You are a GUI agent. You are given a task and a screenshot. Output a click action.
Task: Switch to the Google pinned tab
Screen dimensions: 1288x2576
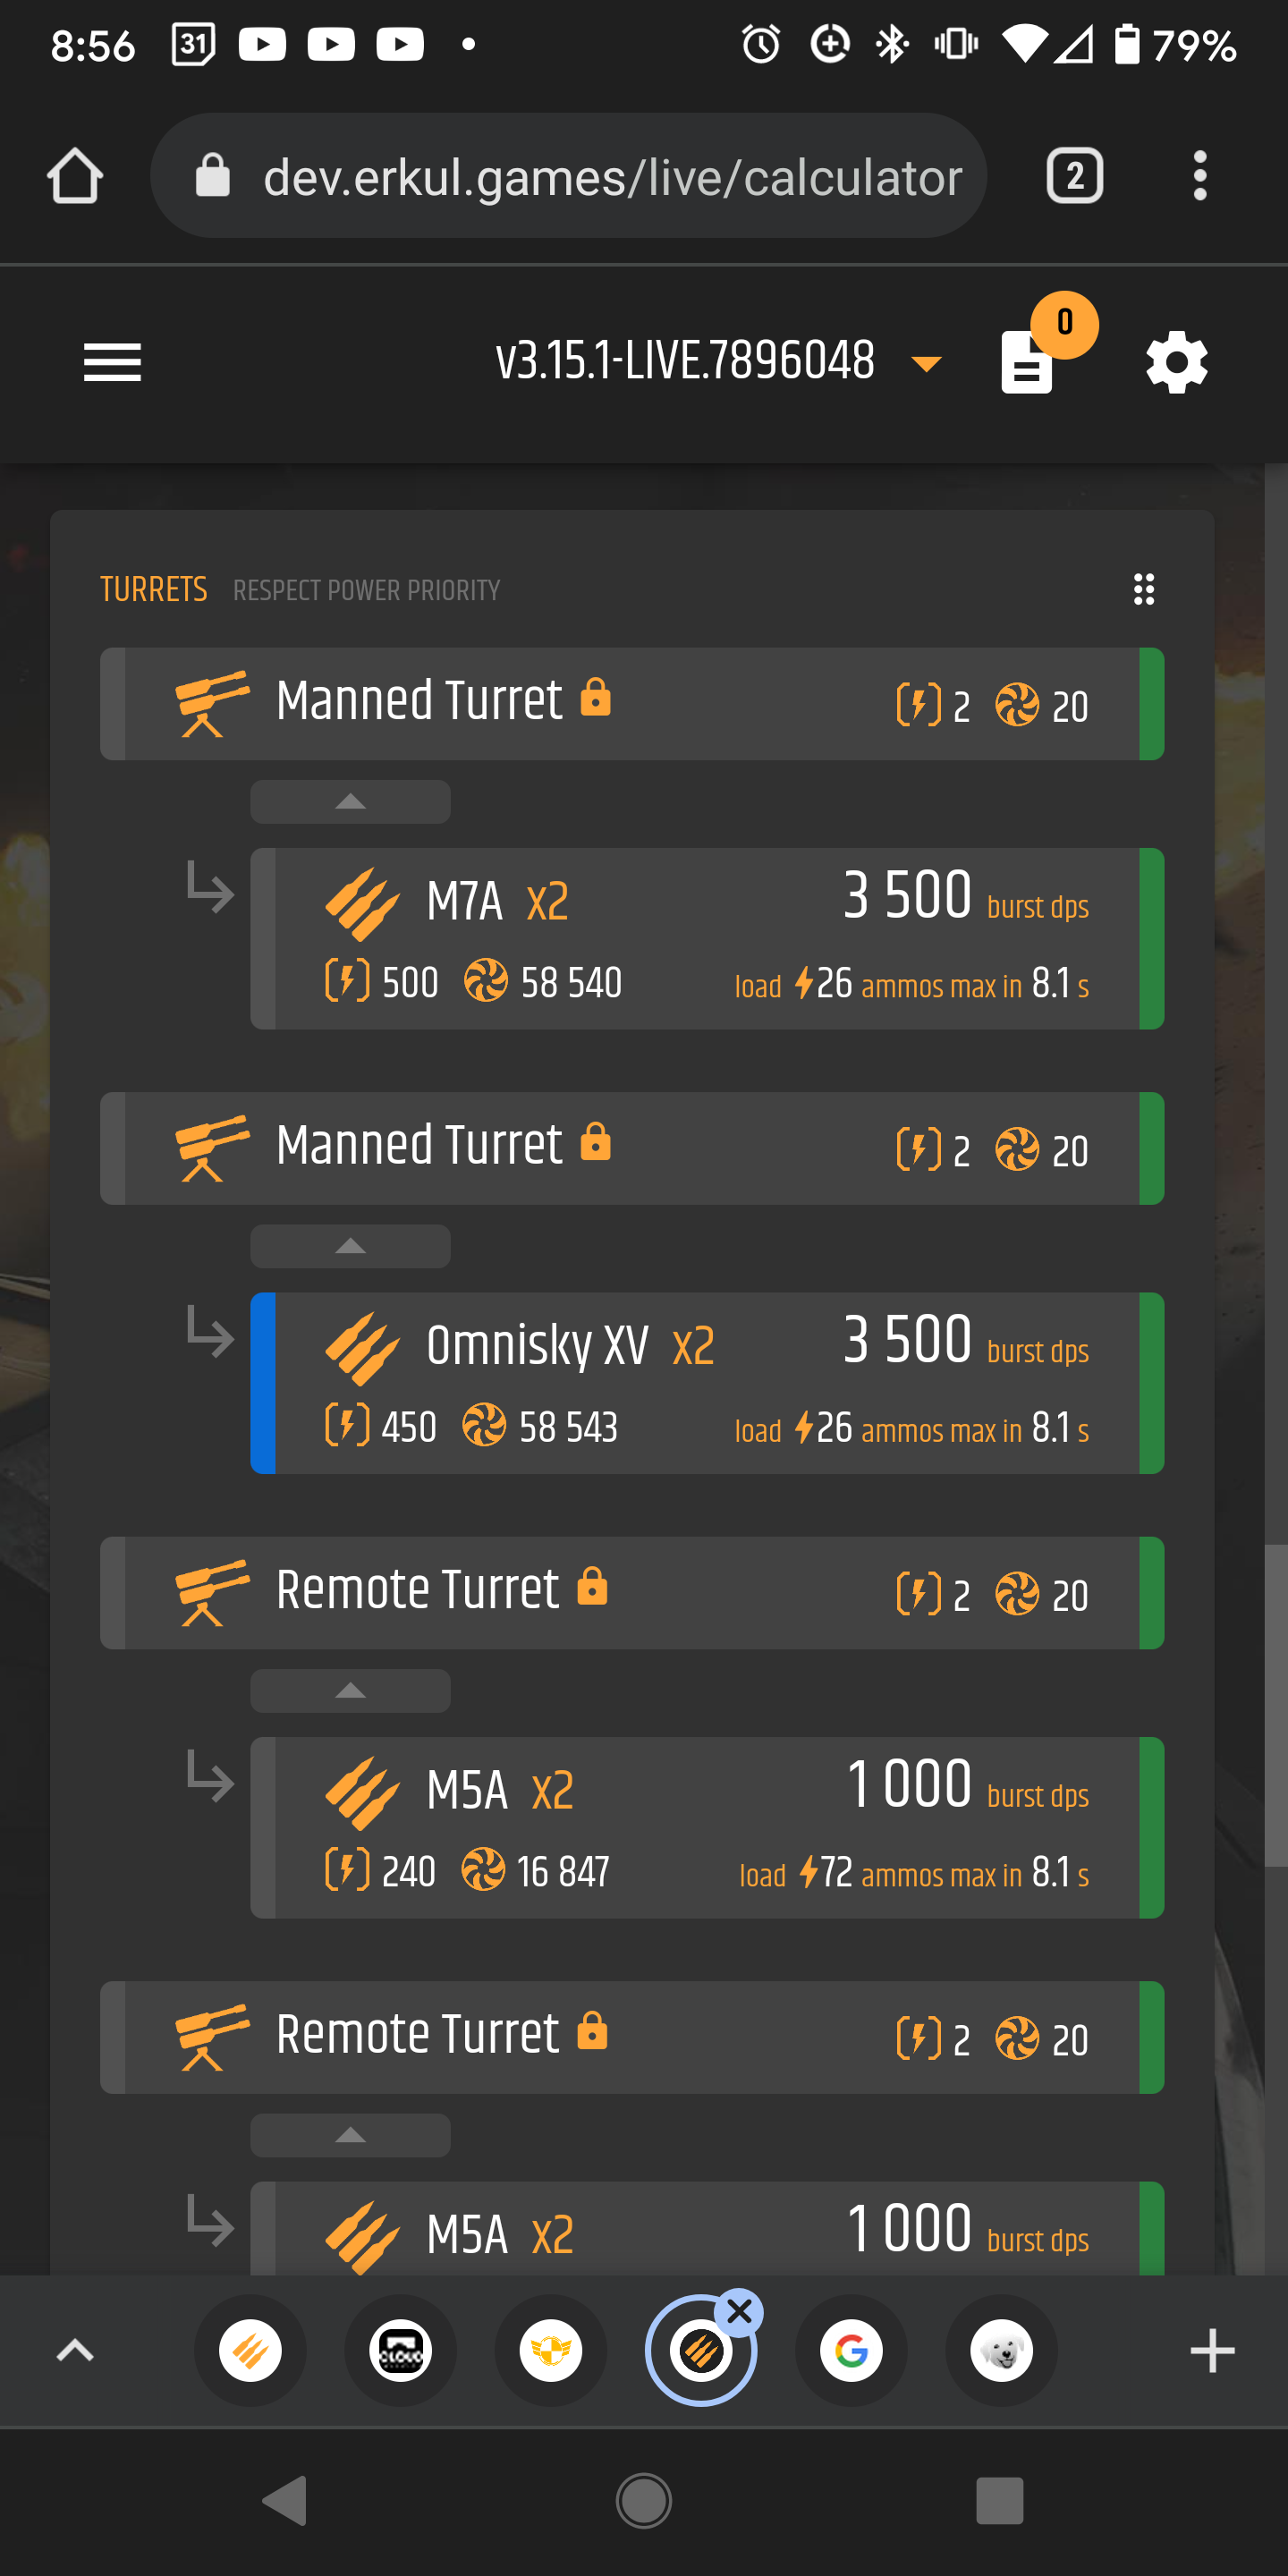click(851, 2350)
